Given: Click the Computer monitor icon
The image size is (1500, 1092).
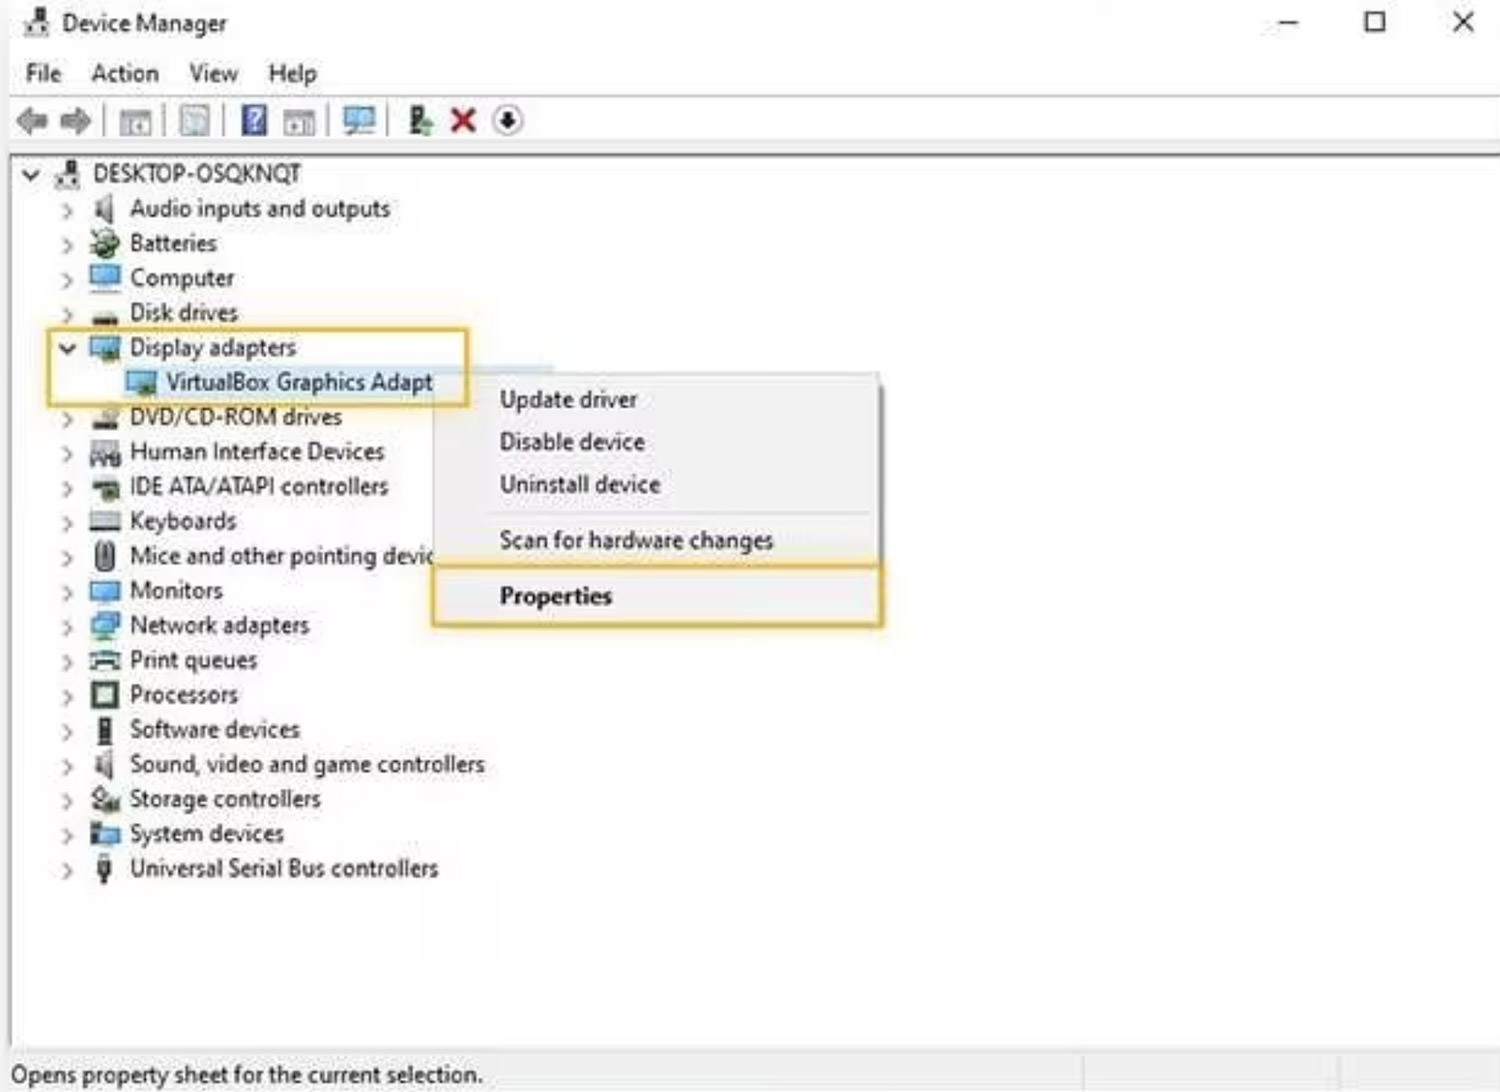Looking at the screenshot, I should 105,277.
